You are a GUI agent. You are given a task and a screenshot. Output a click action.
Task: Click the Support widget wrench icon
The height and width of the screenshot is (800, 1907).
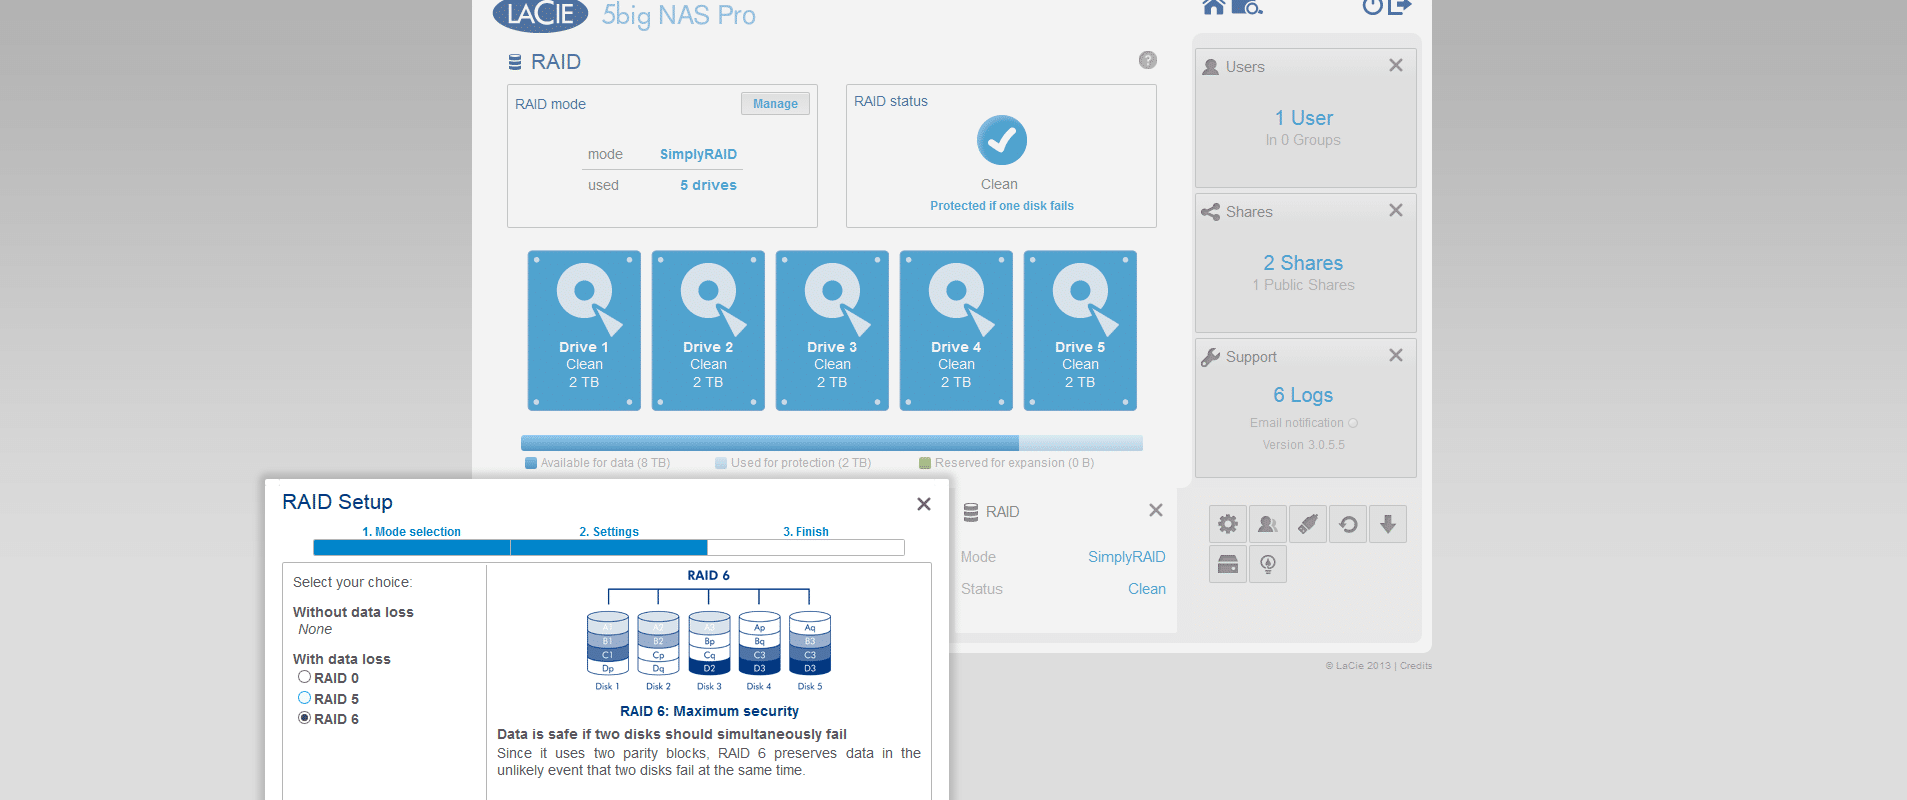[1210, 357]
